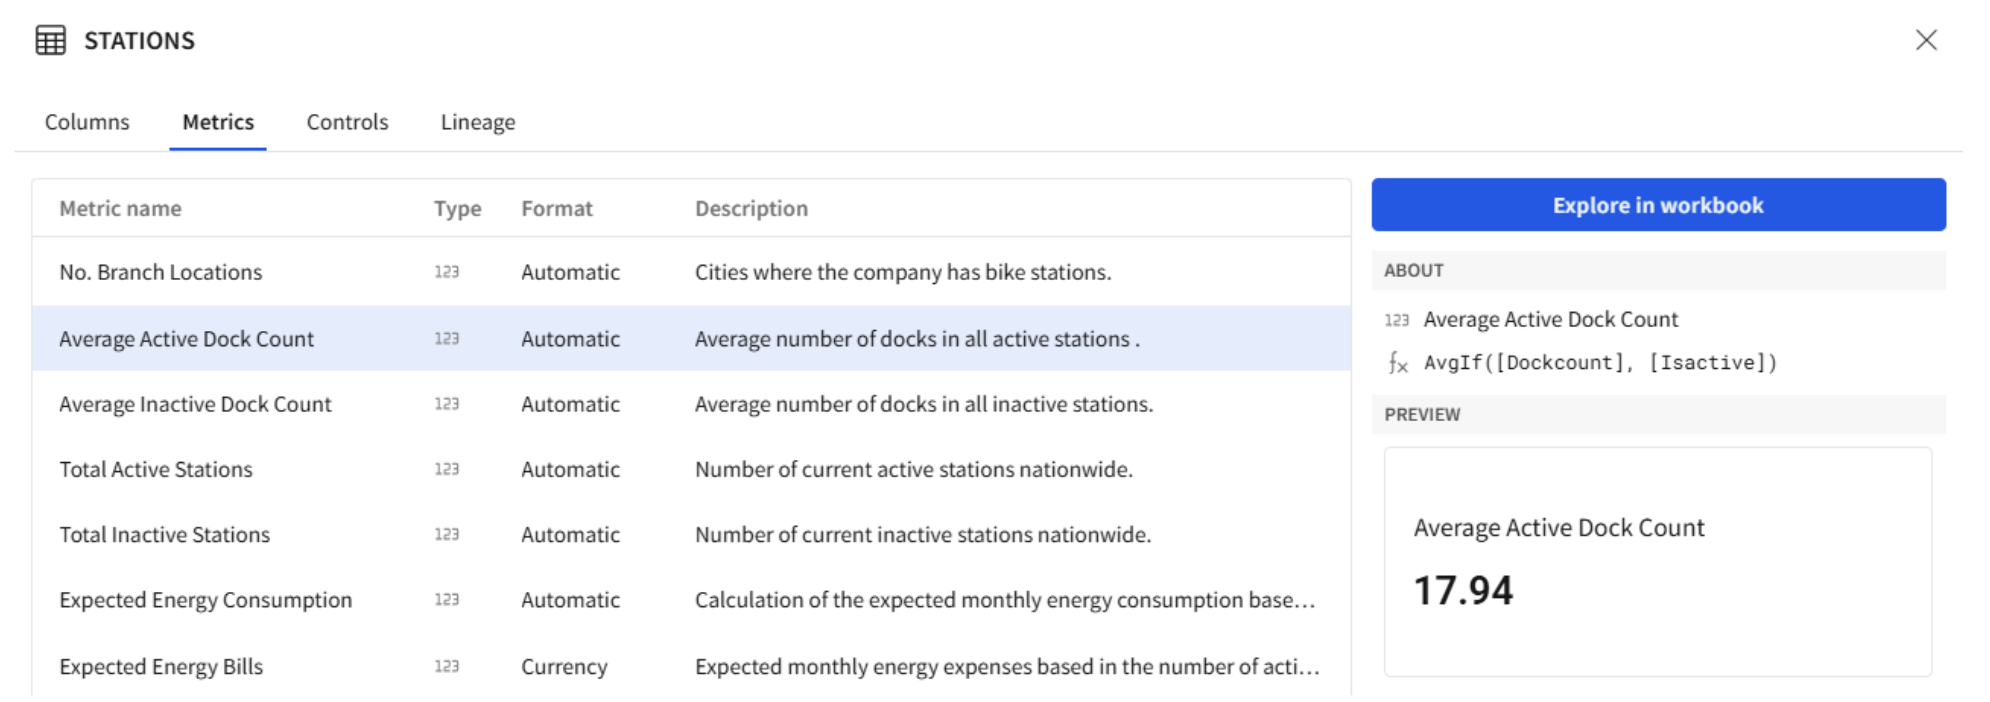Switch to the Columns tab
Image resolution: width=1990 pixels, height=702 pixels.
click(x=86, y=121)
